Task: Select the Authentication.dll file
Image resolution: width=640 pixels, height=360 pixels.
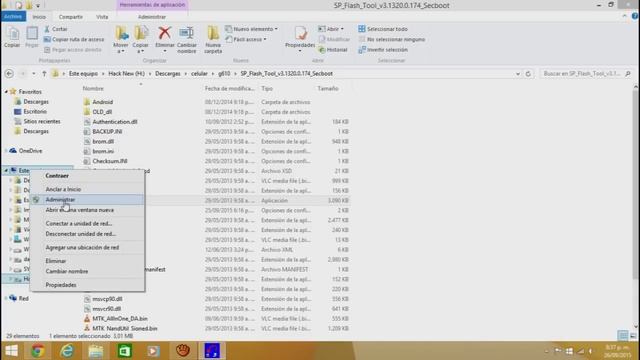Action: click(x=115, y=122)
